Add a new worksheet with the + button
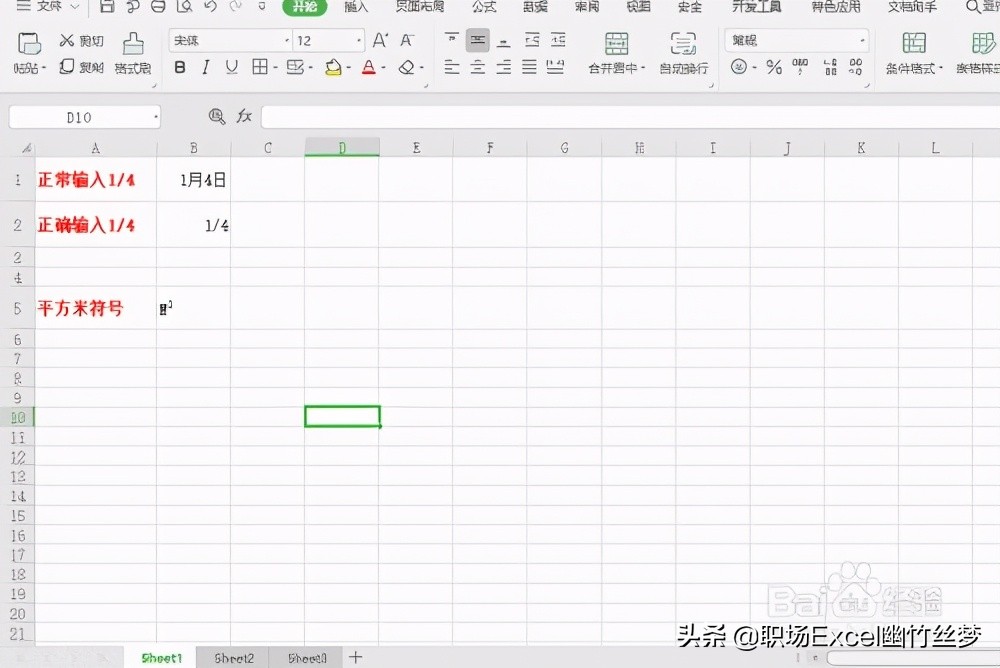The height and width of the screenshot is (668, 1000). pyautogui.click(x=356, y=657)
